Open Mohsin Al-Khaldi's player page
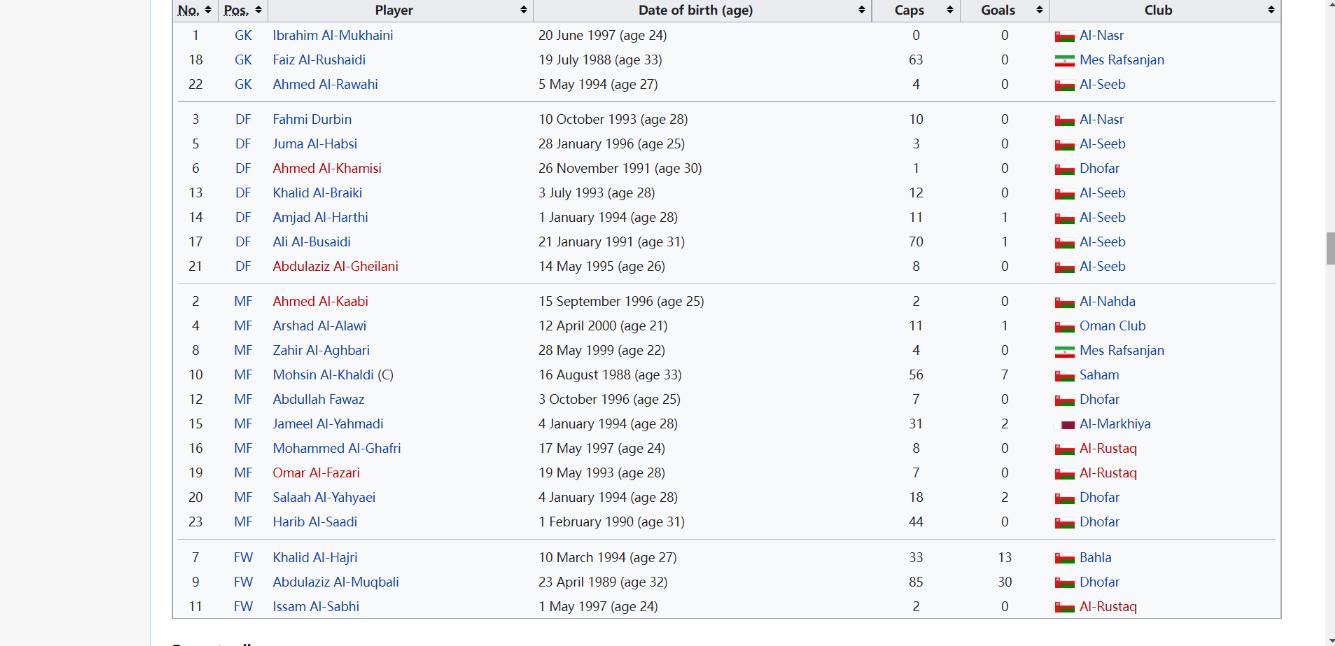1335x646 pixels. pos(323,375)
